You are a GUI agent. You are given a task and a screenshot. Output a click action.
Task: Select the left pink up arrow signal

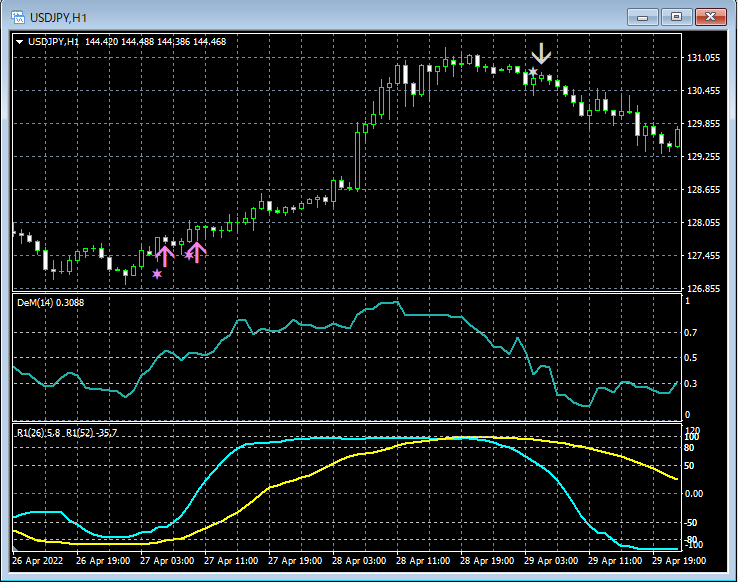click(166, 256)
